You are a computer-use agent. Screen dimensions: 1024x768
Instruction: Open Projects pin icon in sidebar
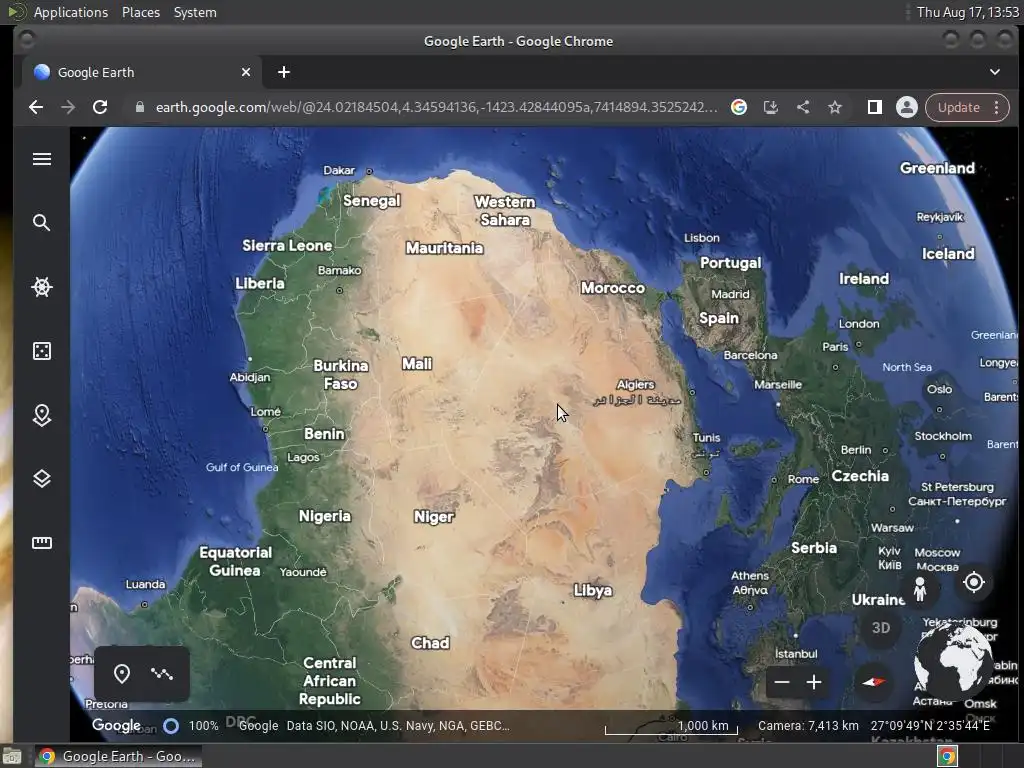[42, 415]
